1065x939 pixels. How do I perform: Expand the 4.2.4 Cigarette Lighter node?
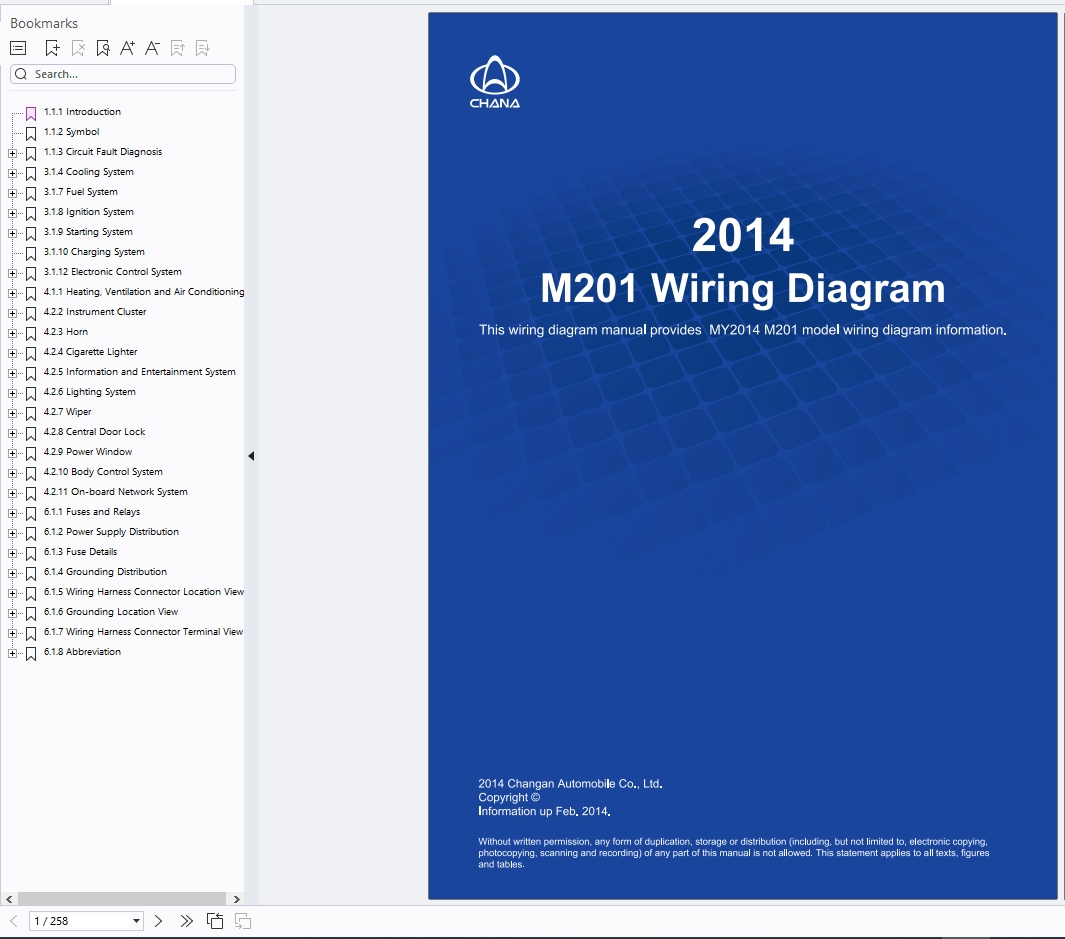click(x=12, y=353)
